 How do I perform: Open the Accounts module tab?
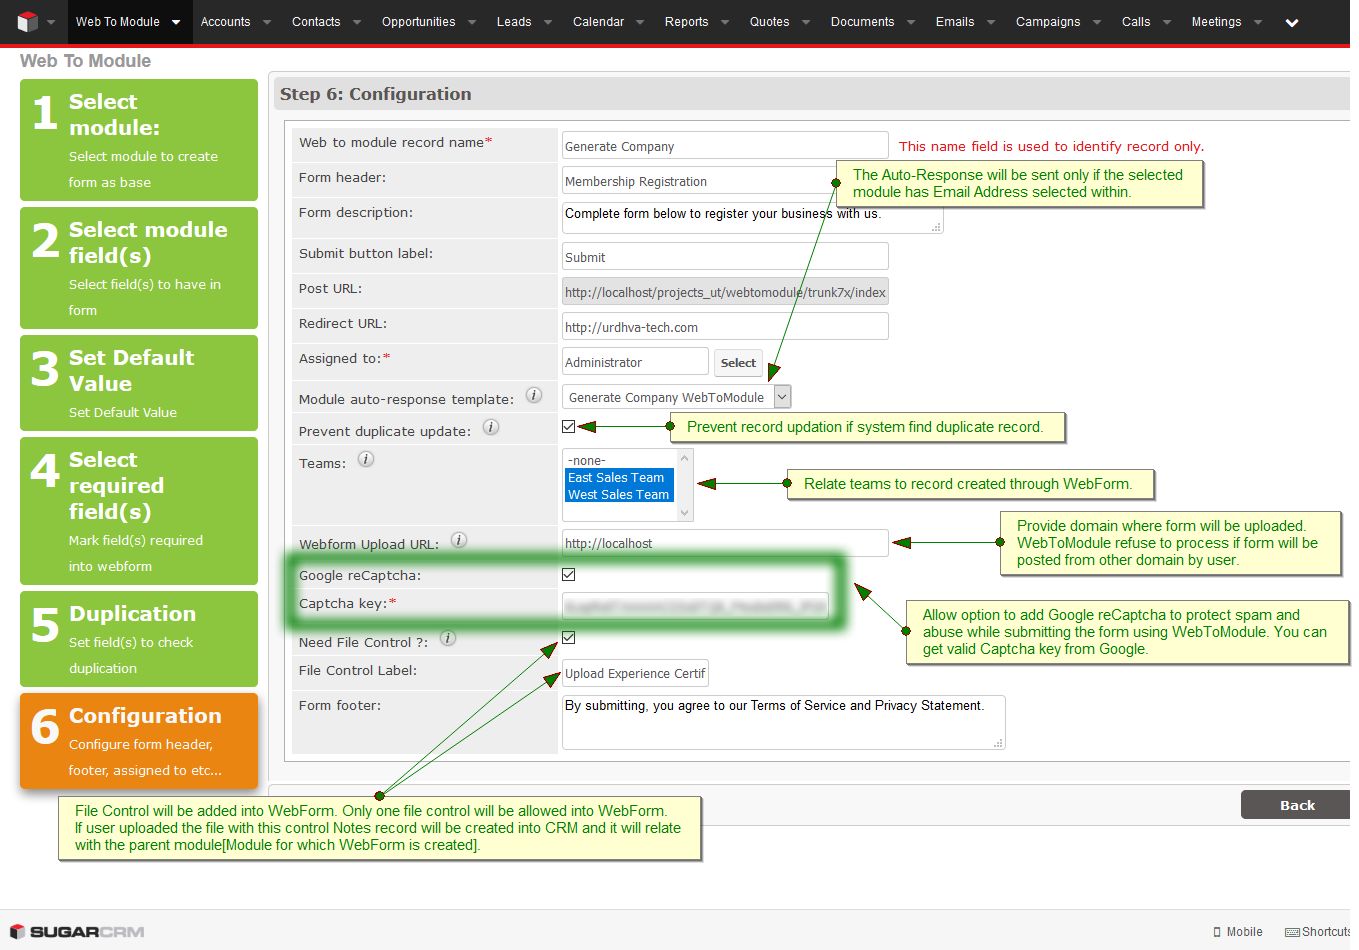tap(225, 22)
